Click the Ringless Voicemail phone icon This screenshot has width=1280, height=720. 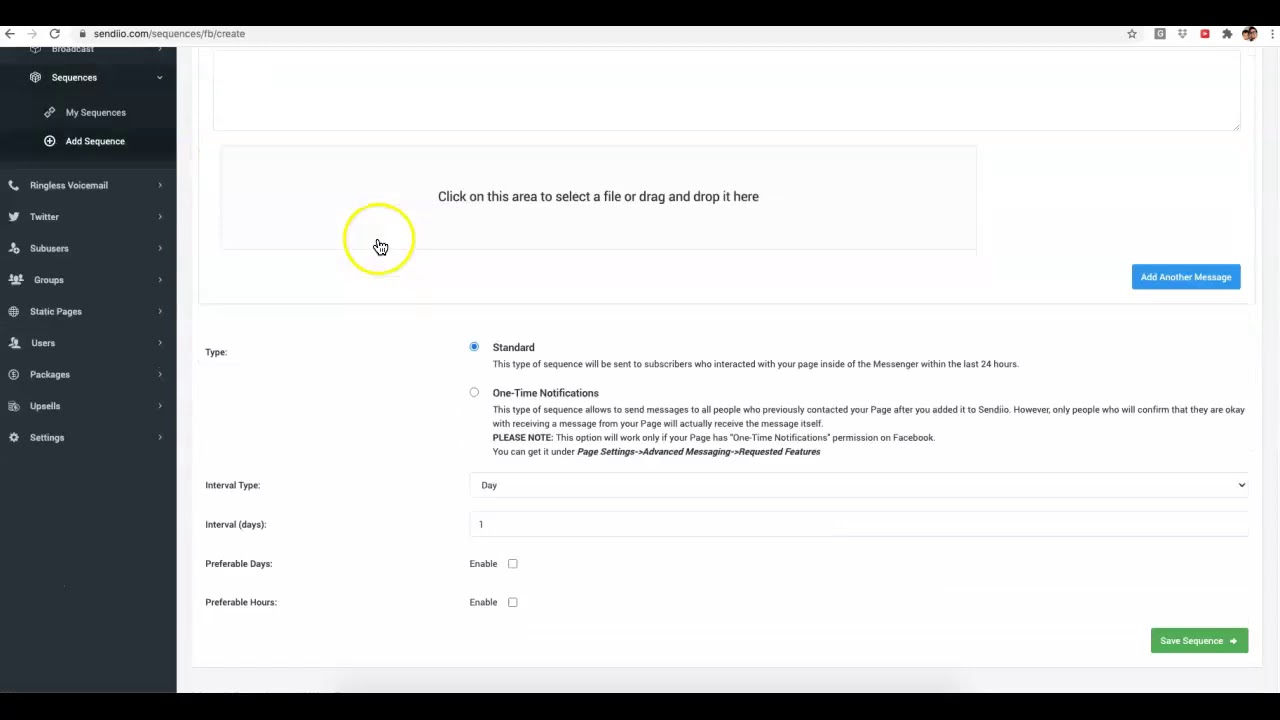tap(14, 185)
